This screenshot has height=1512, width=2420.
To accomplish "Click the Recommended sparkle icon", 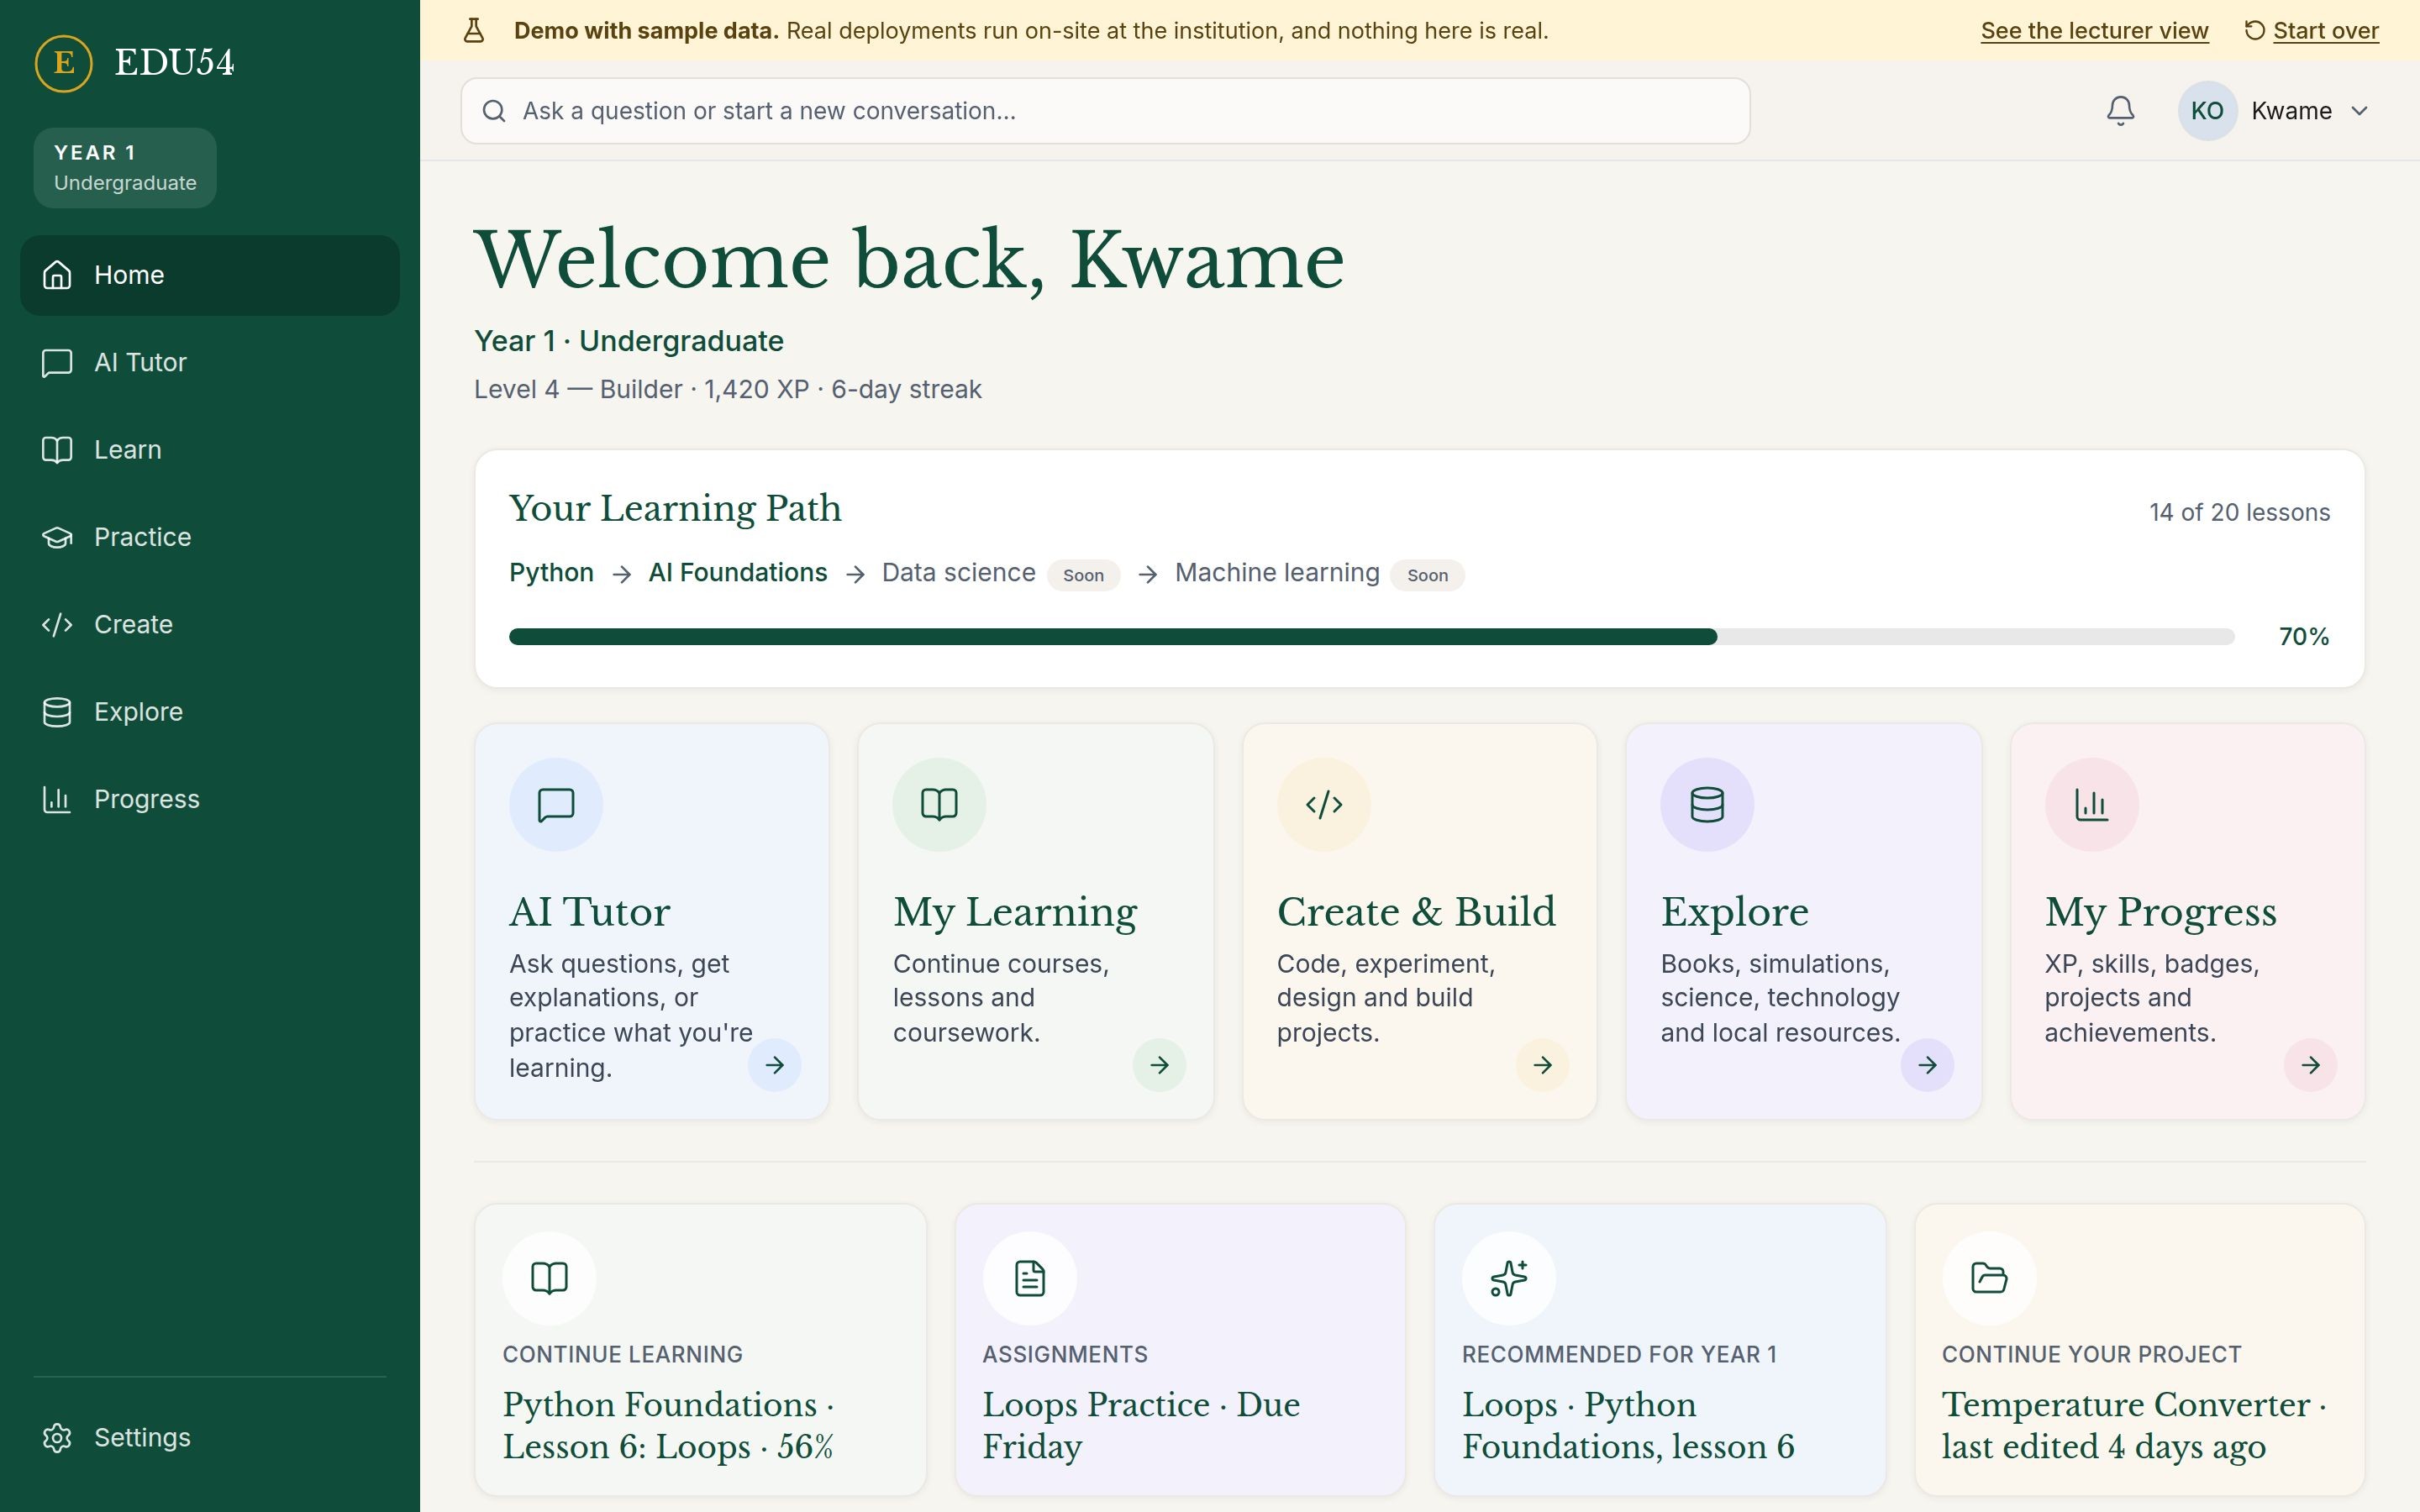I will 1509,1278.
